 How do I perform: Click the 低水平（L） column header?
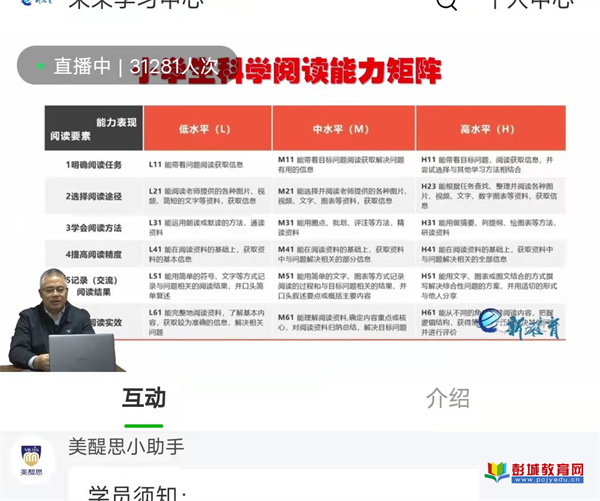[x=207, y=128]
